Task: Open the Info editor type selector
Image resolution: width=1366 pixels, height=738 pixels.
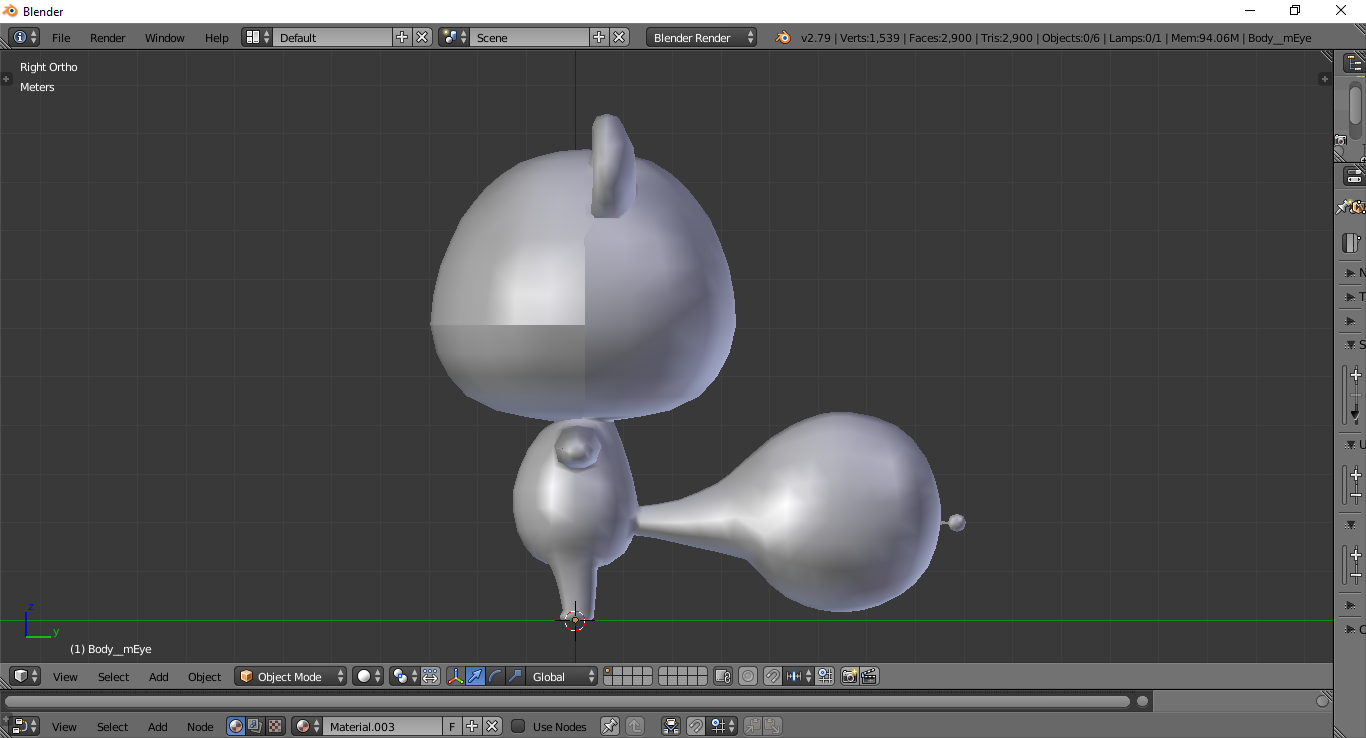Action: tap(24, 37)
